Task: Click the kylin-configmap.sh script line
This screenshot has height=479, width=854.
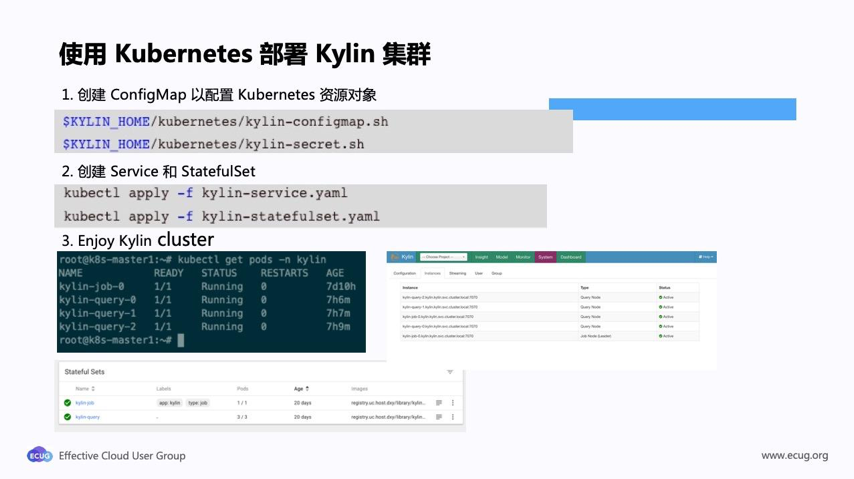Action: 225,122
